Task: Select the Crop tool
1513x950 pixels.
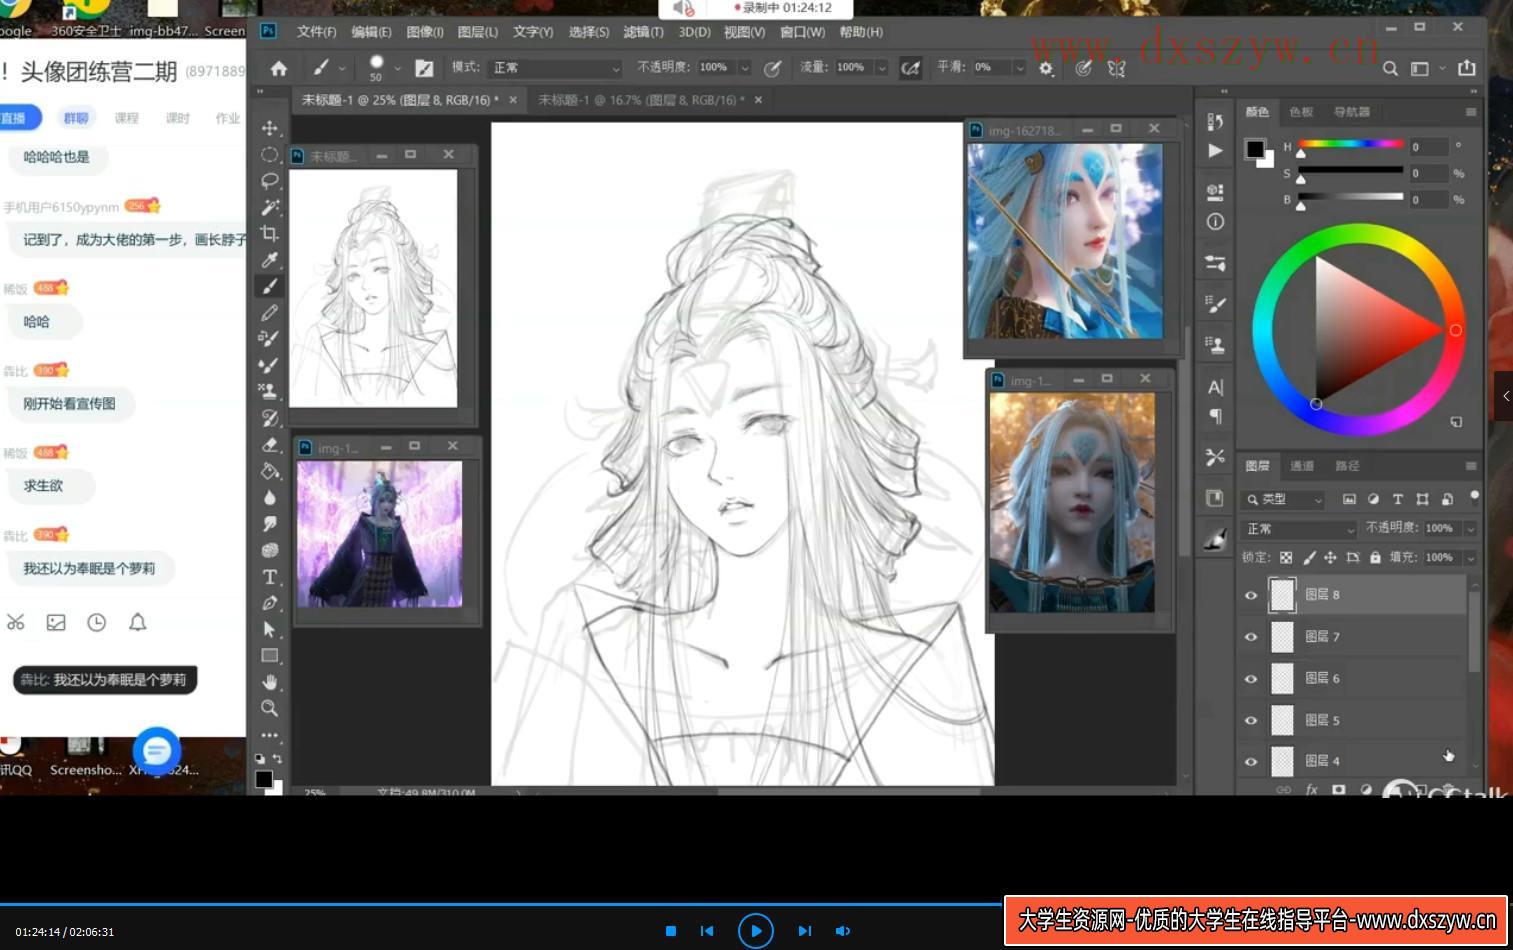Action: pos(269,234)
